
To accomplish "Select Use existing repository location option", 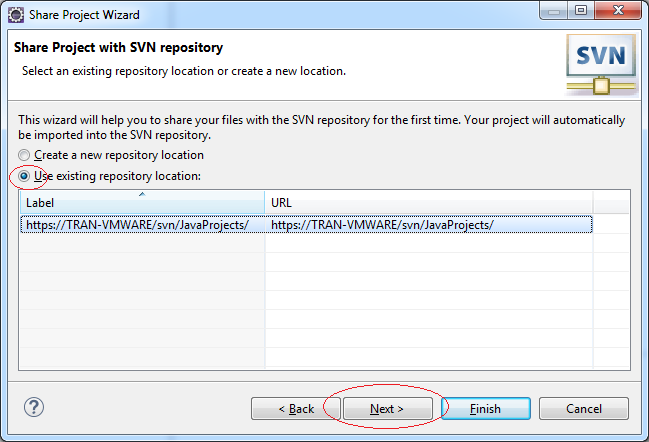I will tap(110, 176).
